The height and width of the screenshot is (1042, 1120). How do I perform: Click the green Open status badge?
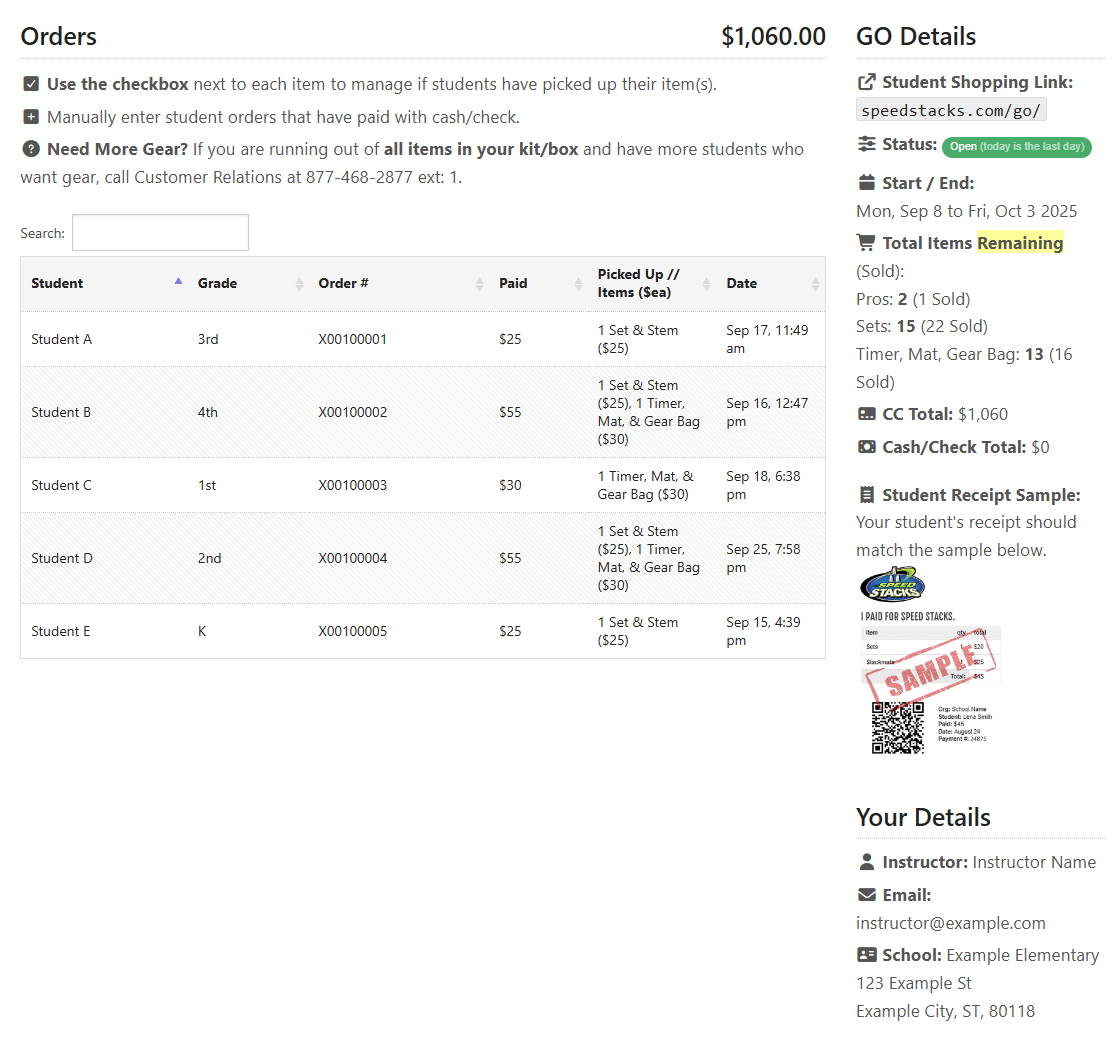pos(1016,147)
